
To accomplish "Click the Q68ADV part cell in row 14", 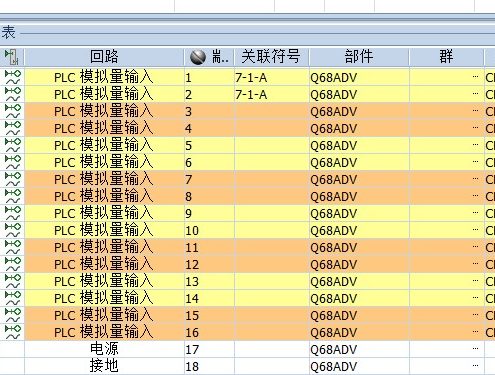I will coord(359,298).
